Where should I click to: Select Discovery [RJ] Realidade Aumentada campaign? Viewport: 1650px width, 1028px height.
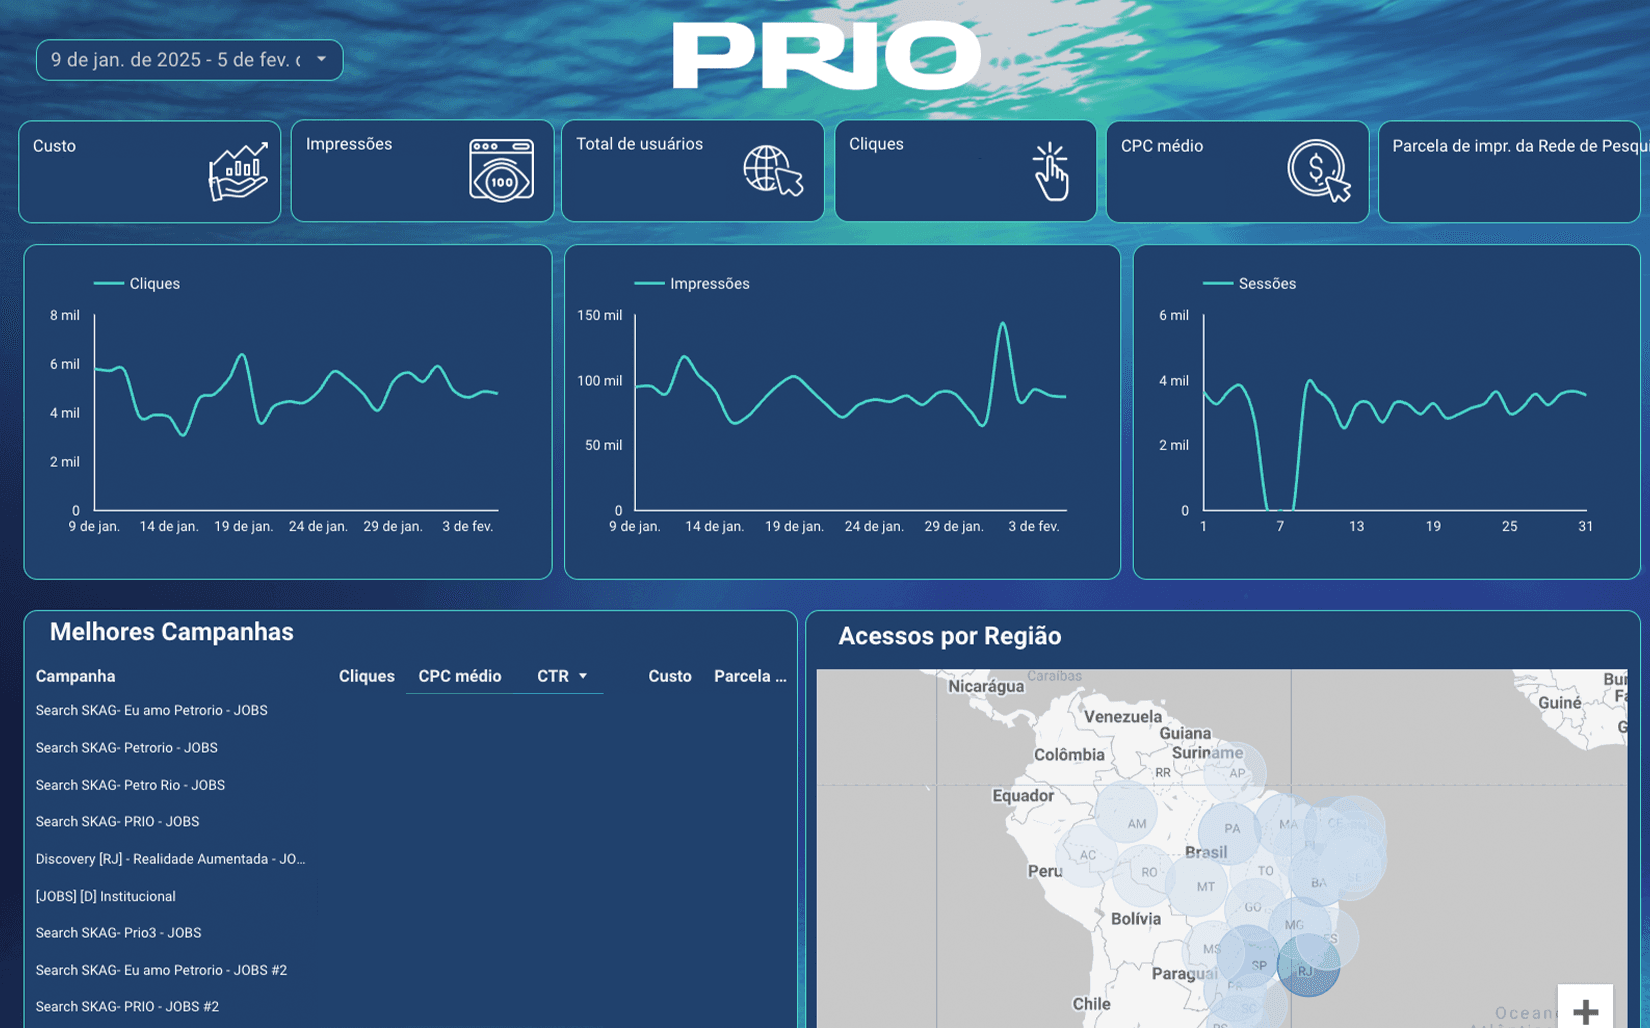pos(170,859)
